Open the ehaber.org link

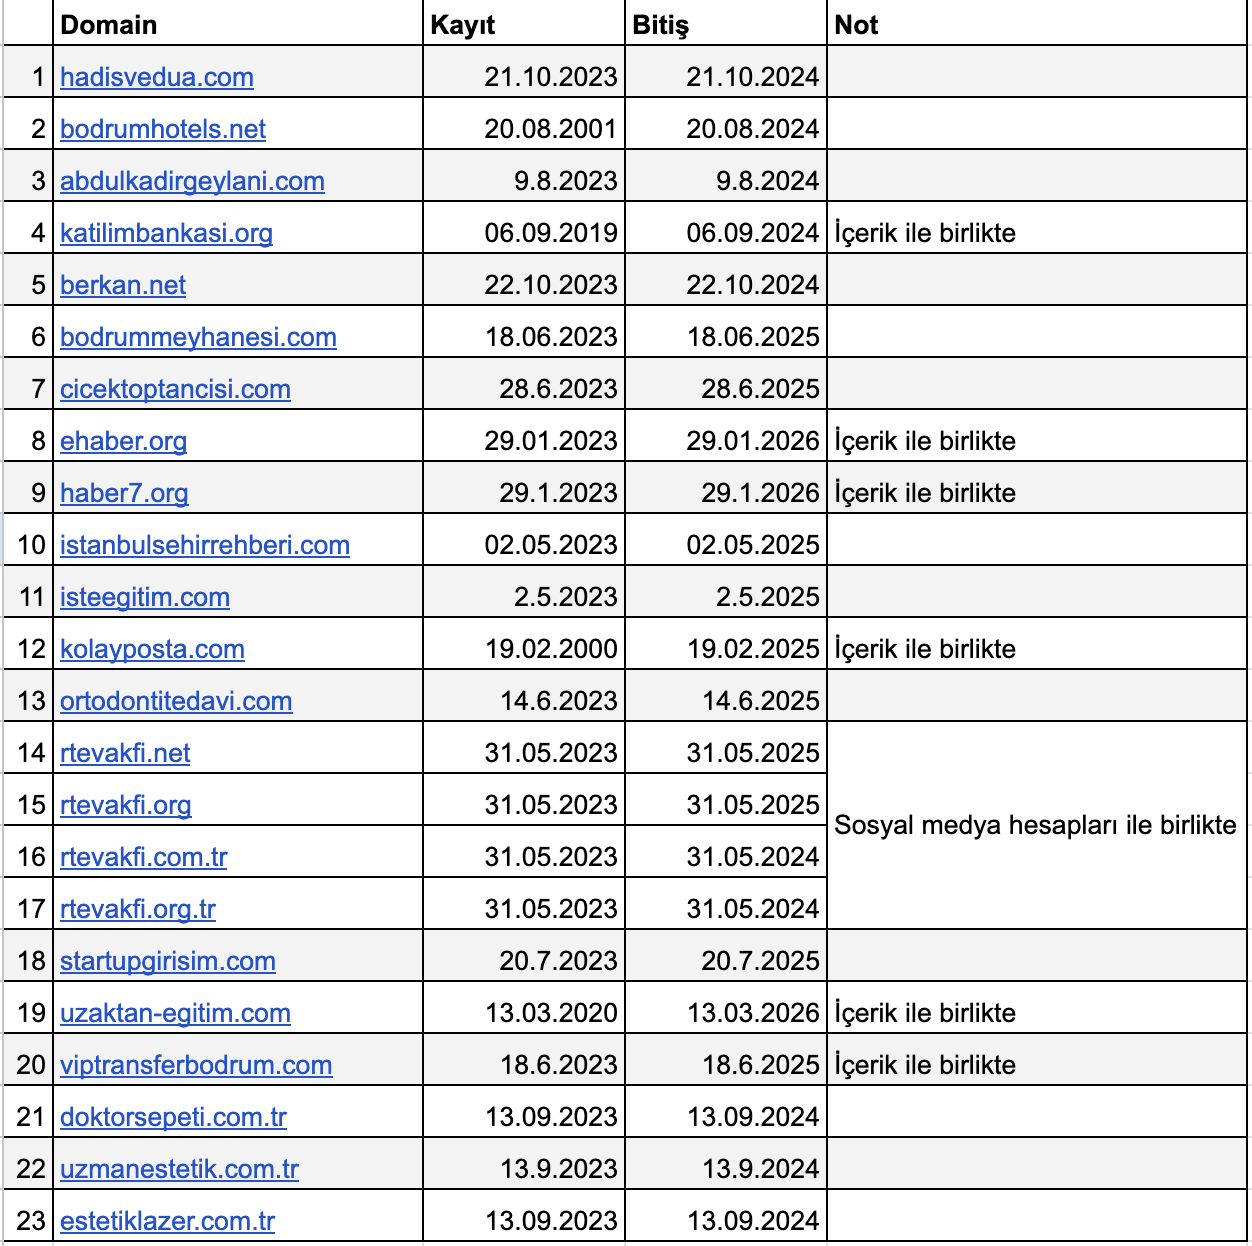(123, 441)
